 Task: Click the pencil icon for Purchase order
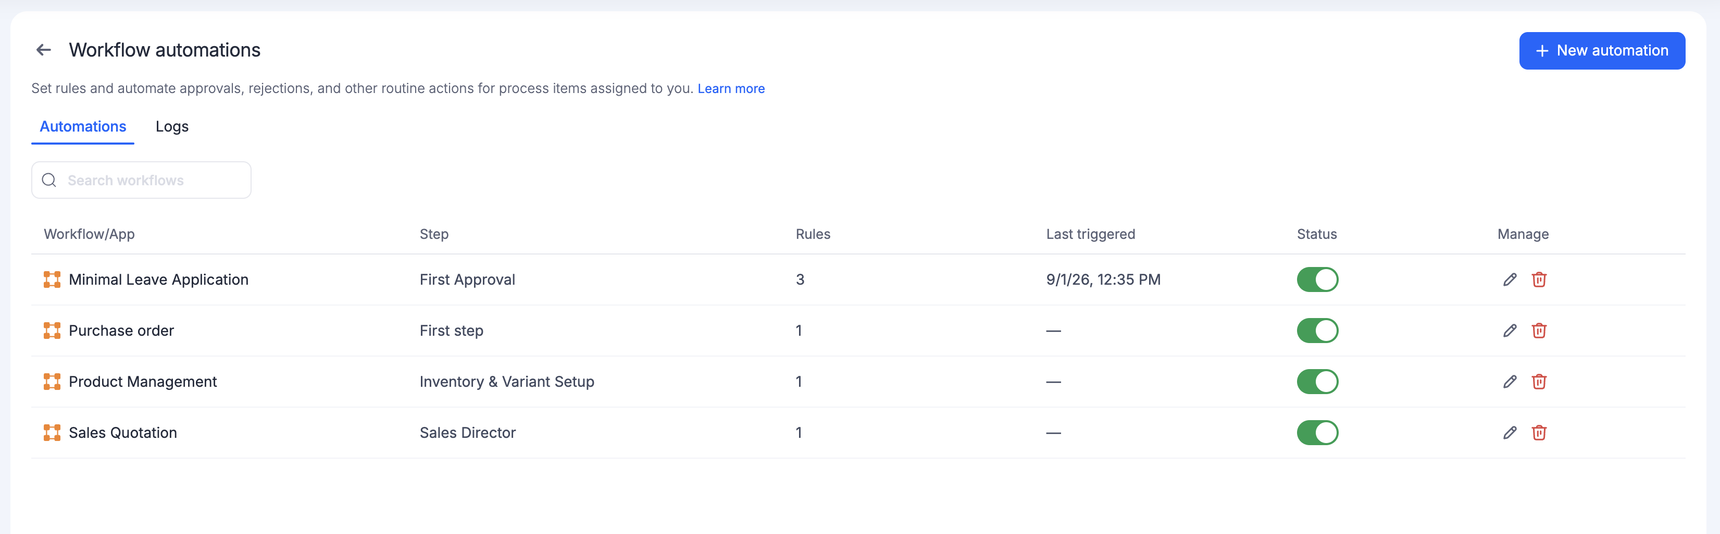[x=1510, y=331]
